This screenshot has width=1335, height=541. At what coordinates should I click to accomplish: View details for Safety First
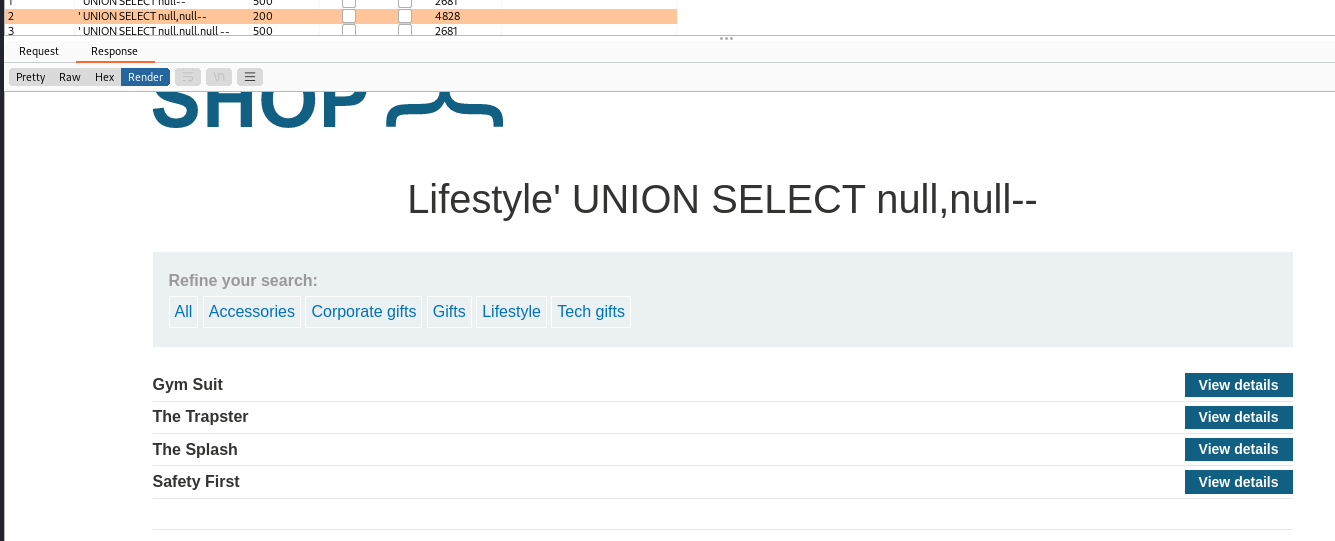click(1238, 482)
